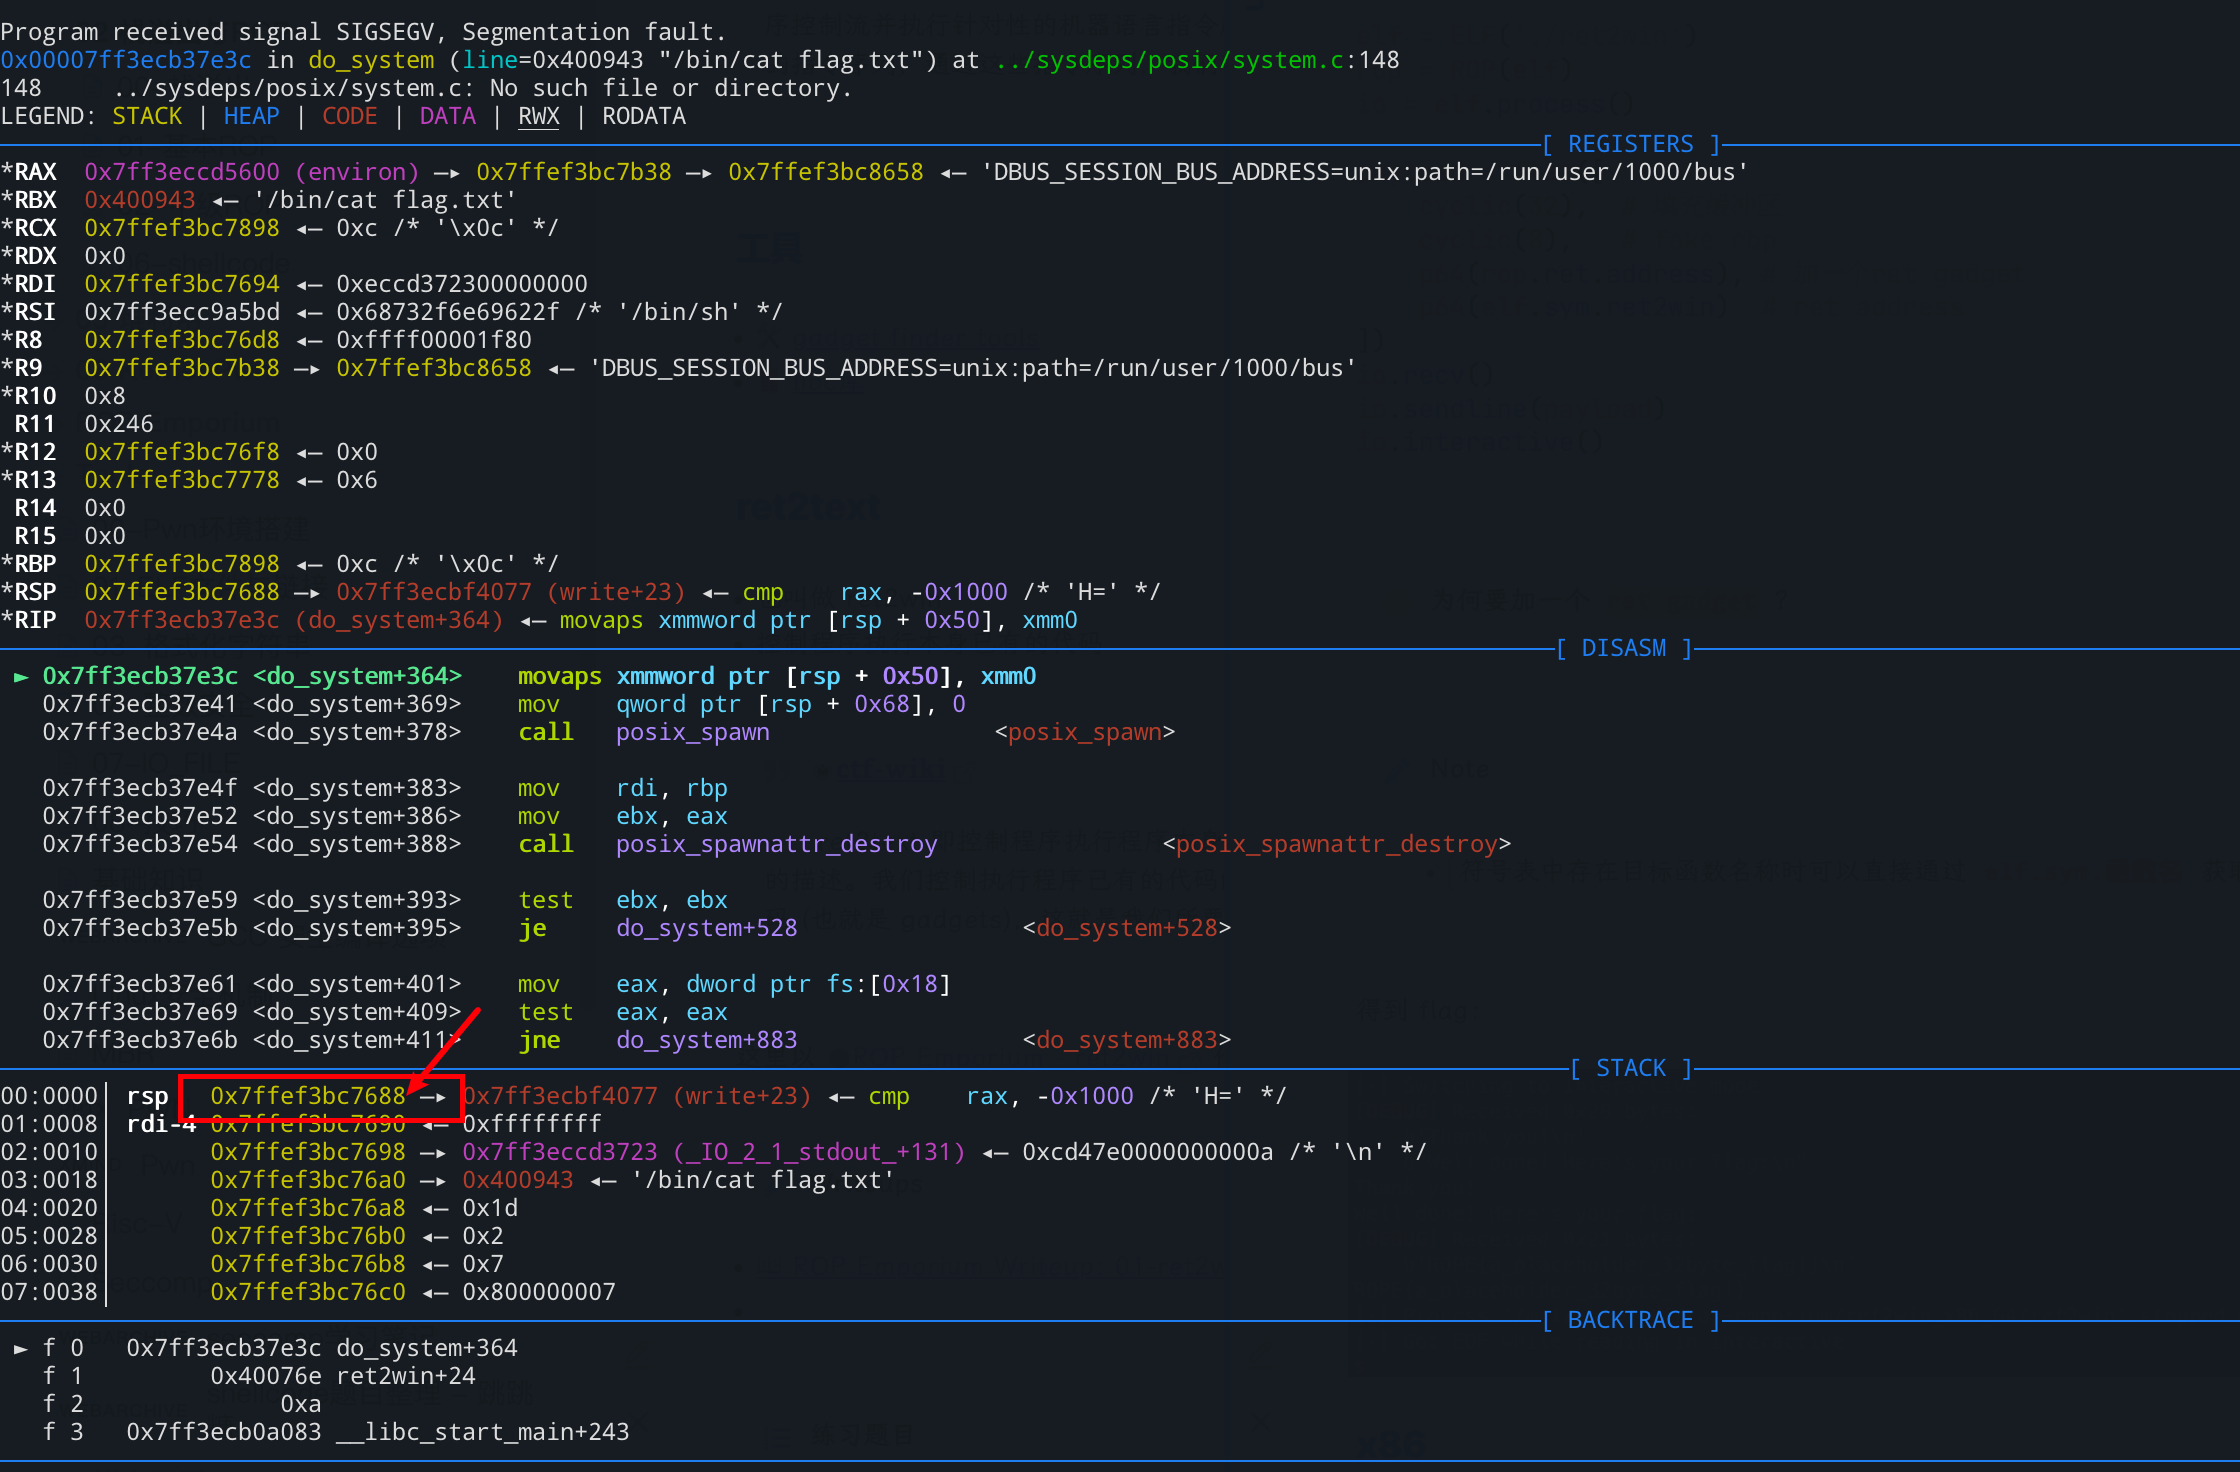Click the RSI register '/bin/sh' comment
This screenshot has width=2240, height=1472.
point(678,313)
